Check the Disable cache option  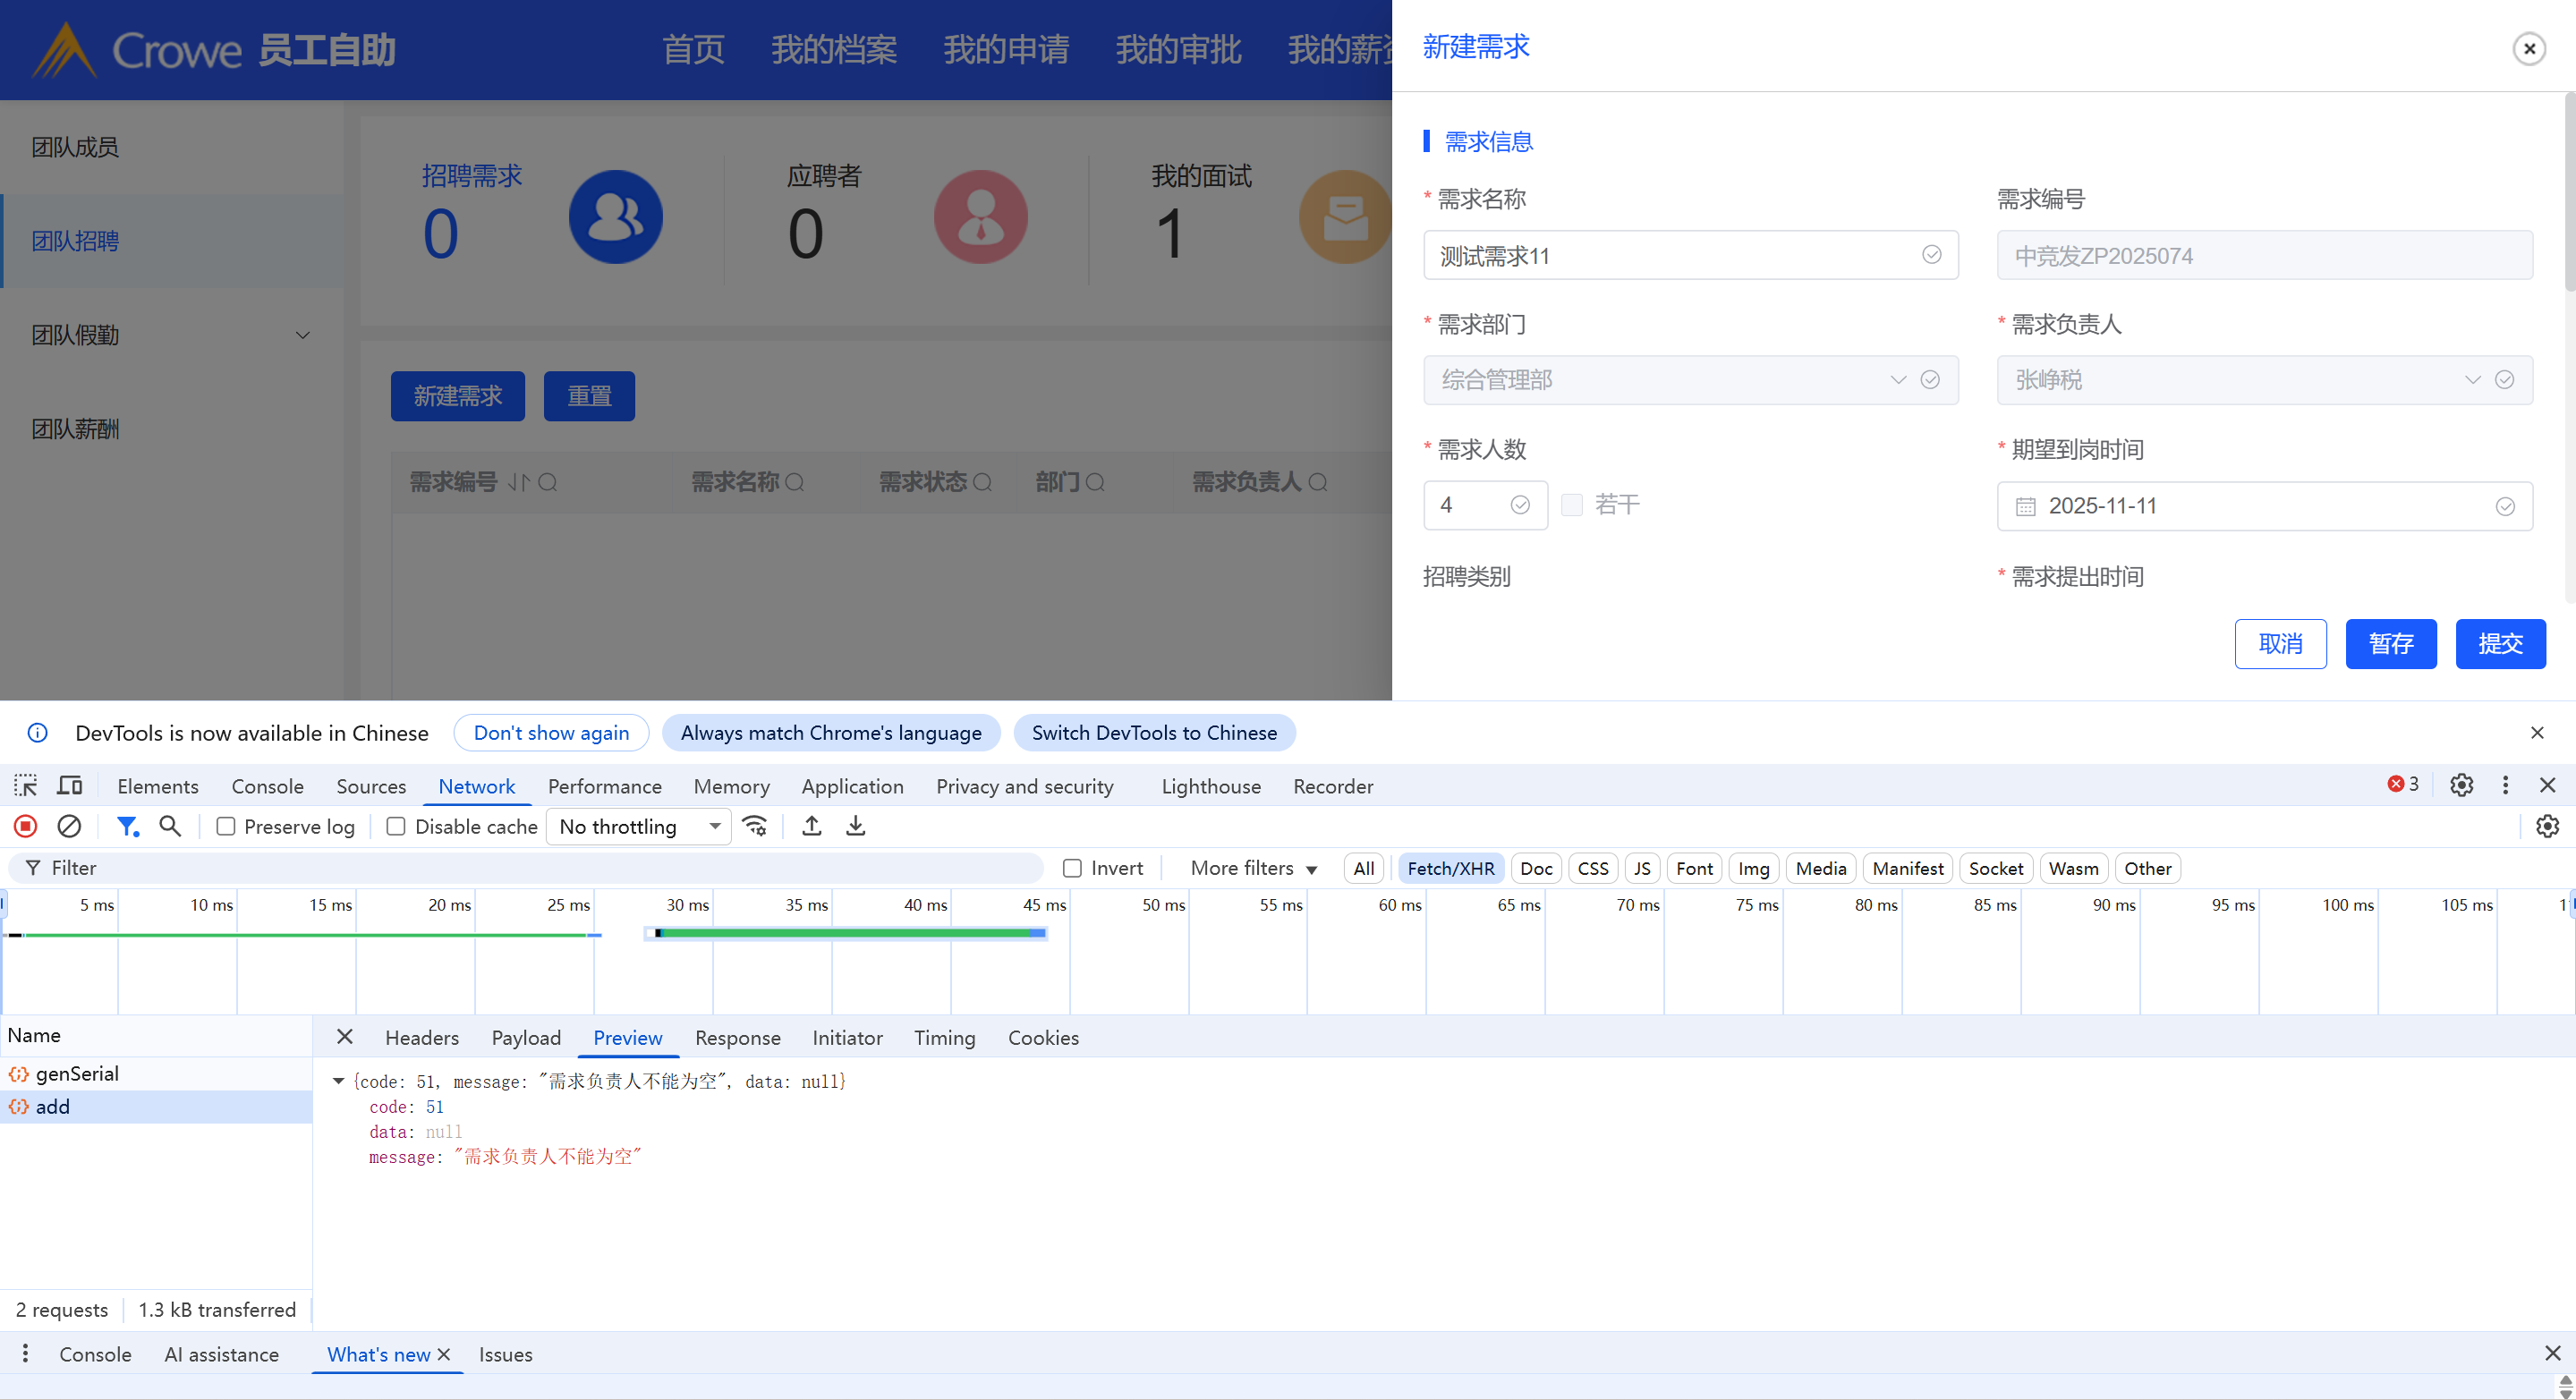pos(396,827)
